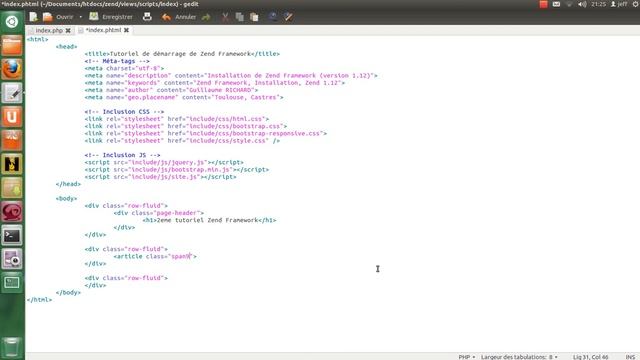Place cursor in title line 'Tutoriel de démarrage'

[x=182, y=54]
